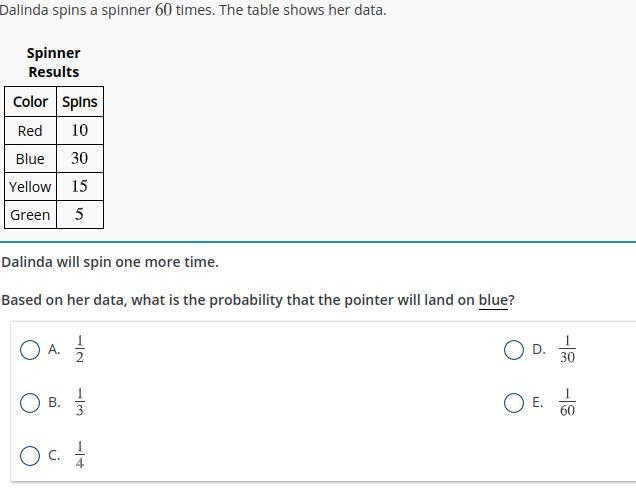Select radio button for answer D
Viewport: 636px width, 488px height.
pyautogui.click(x=514, y=350)
